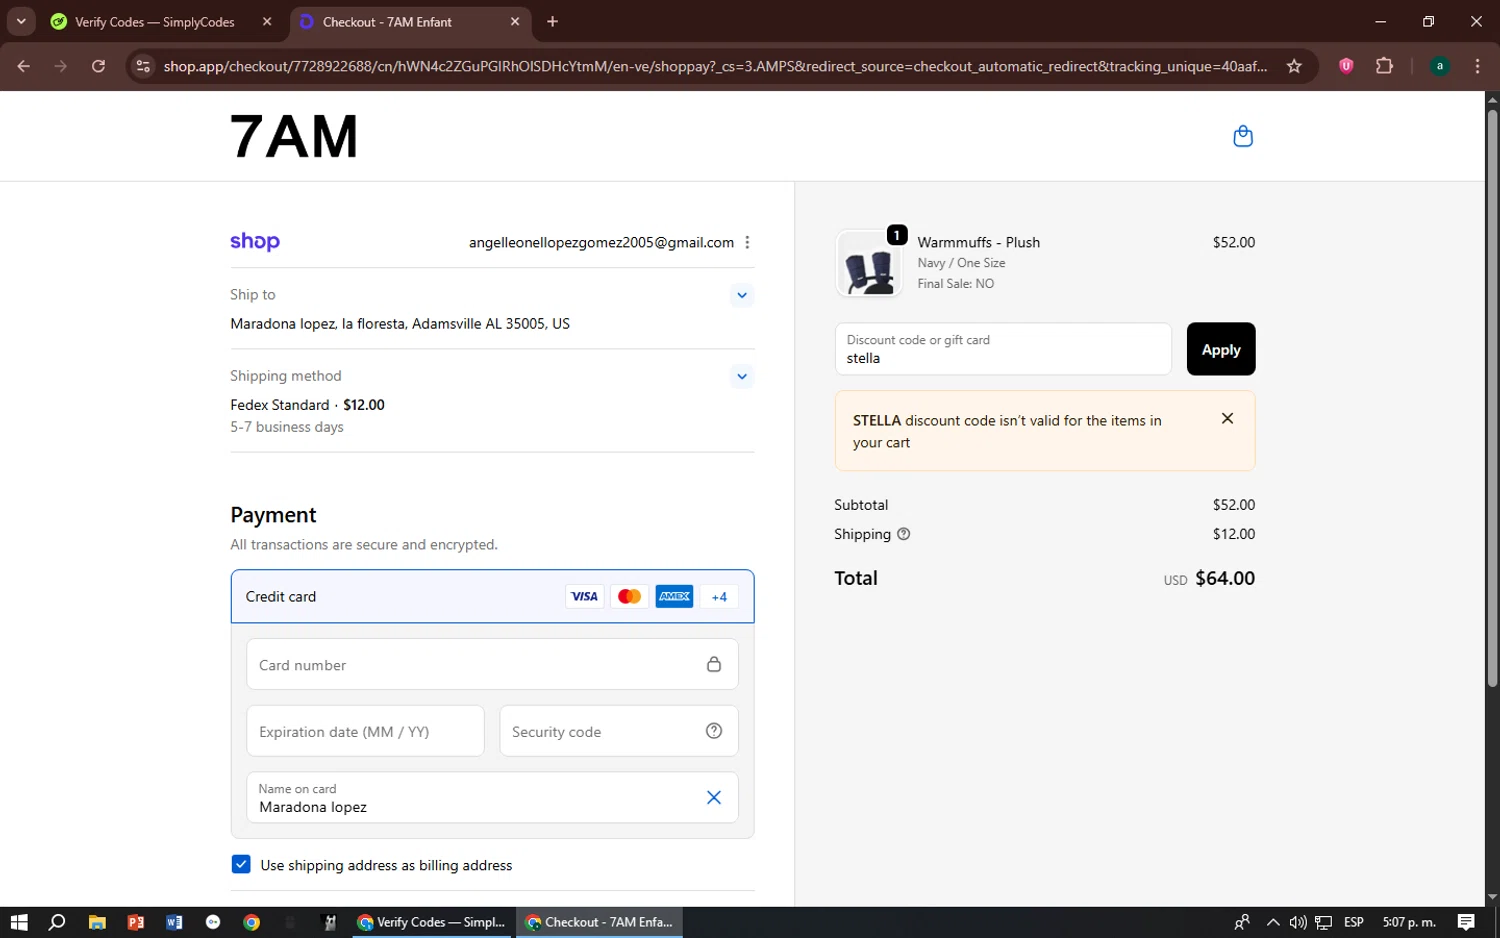1500x938 pixels.
Task: Clear the Name on card field
Action: coord(714,797)
